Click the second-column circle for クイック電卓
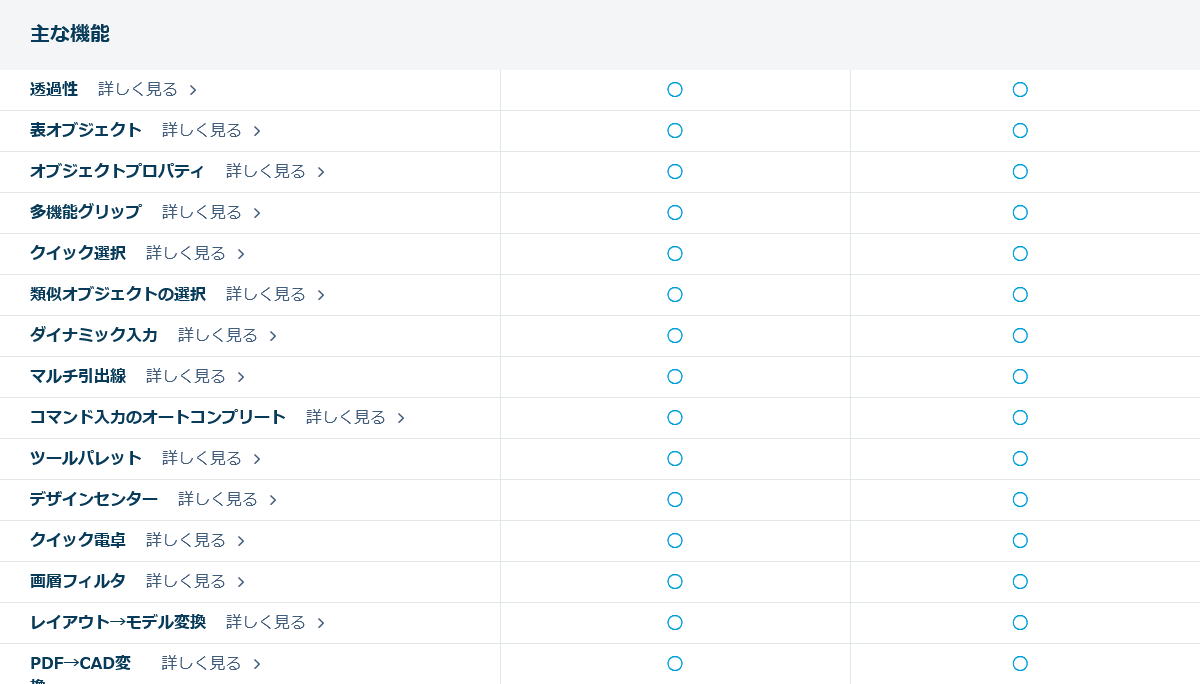Screen dimensions: 1200x684 pyautogui.click(x=1020, y=541)
